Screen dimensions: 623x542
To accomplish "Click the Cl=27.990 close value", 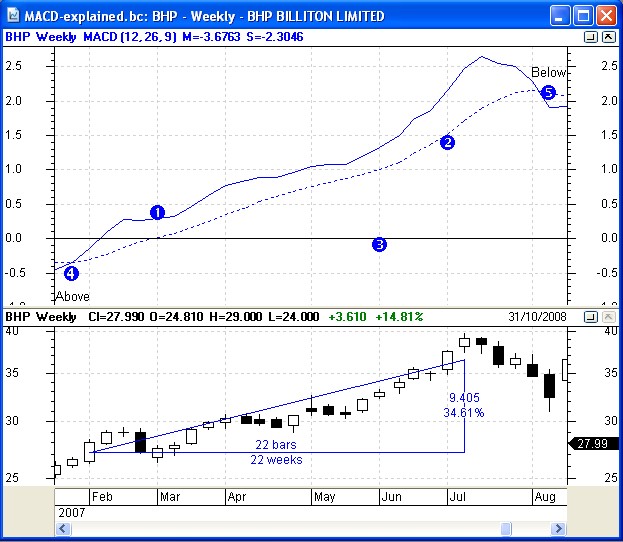I will tap(116, 317).
